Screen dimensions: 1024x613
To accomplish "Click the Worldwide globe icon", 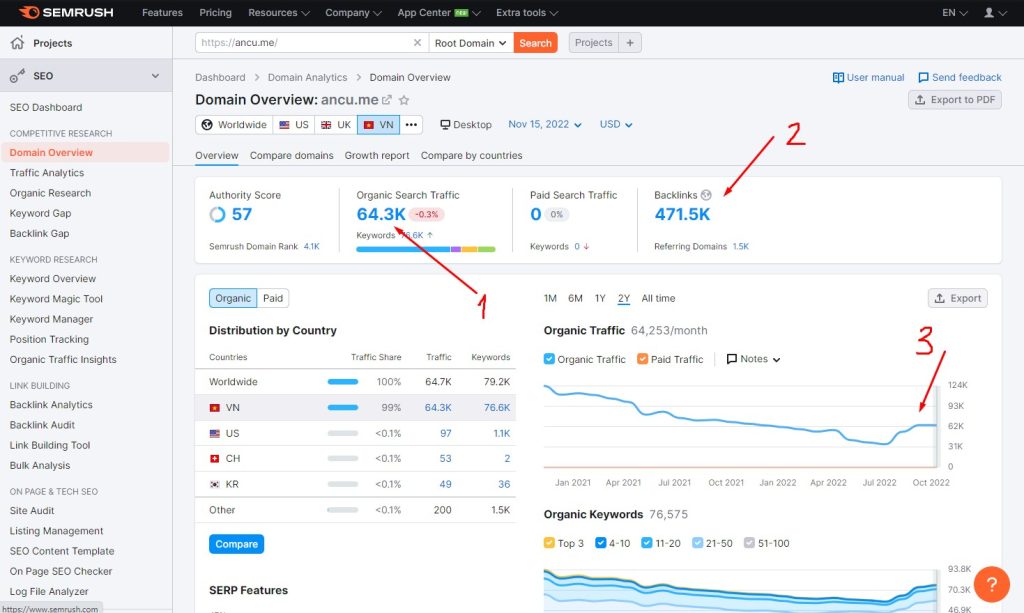I will [207, 125].
